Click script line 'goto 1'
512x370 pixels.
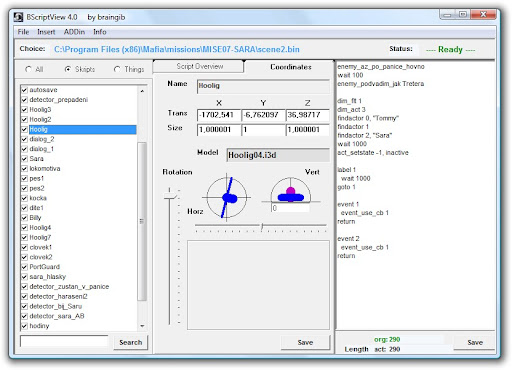346,187
